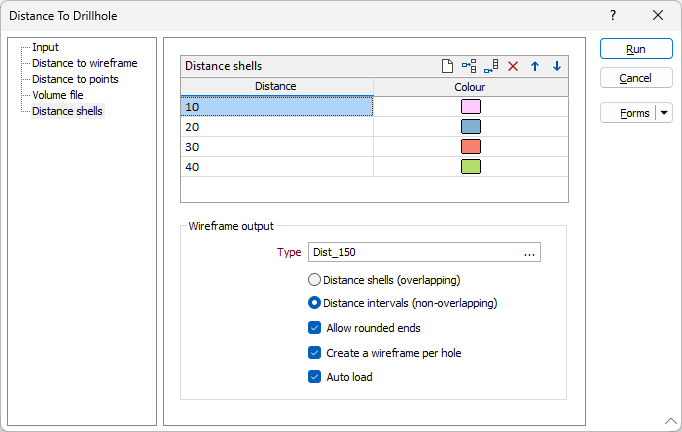Open the Input tab in the tree
The height and width of the screenshot is (432, 682).
[x=45, y=47]
